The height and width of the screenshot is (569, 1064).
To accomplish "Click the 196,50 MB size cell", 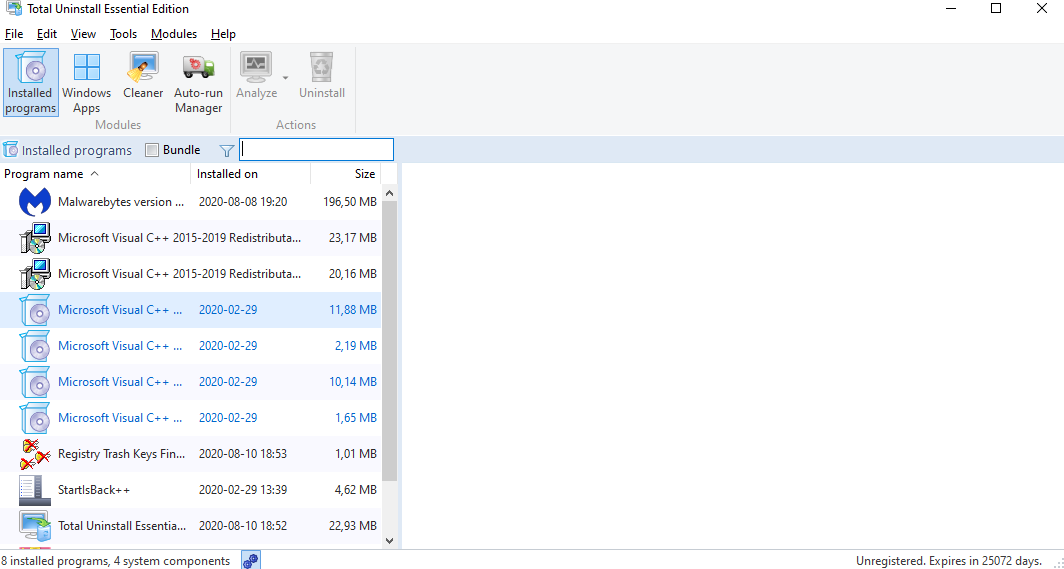I will (349, 202).
